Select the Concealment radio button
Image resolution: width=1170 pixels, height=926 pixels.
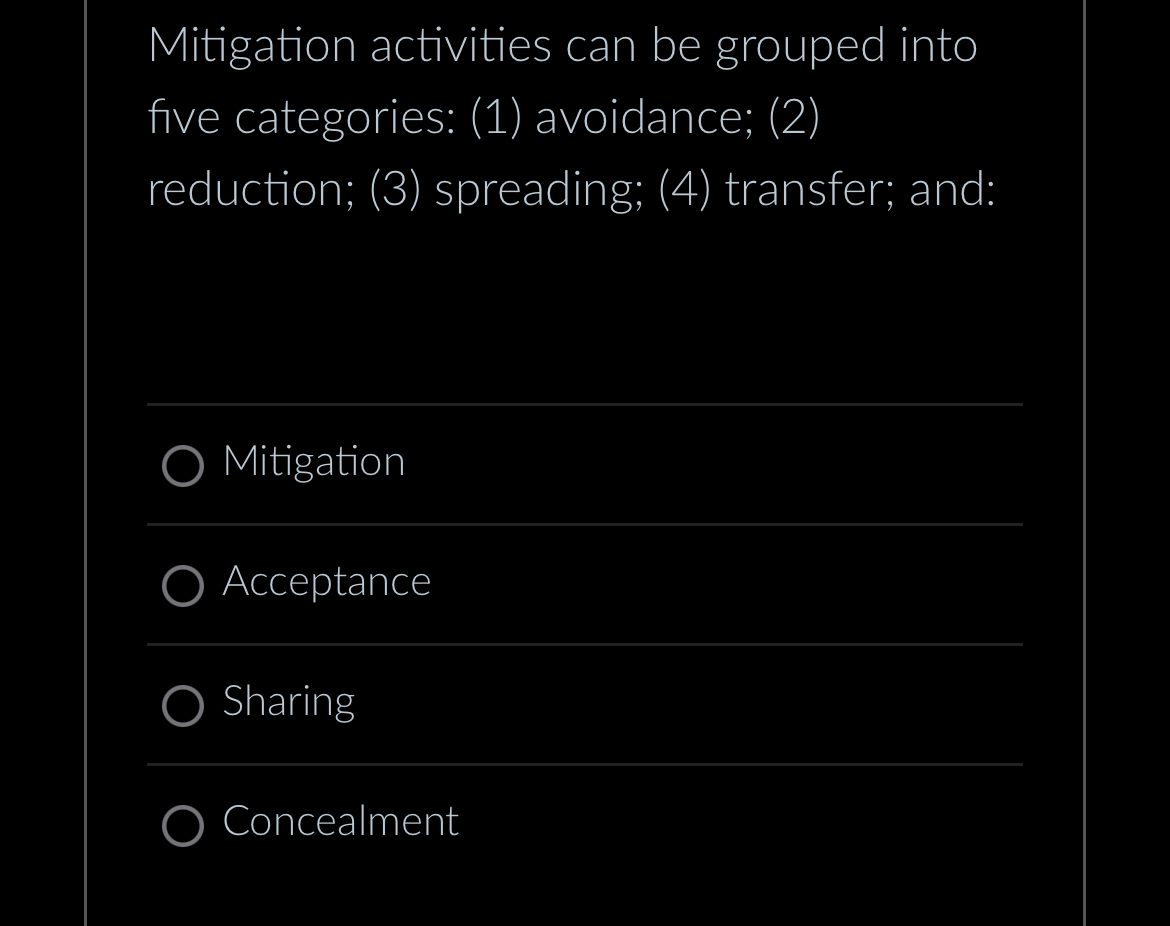[183, 826]
